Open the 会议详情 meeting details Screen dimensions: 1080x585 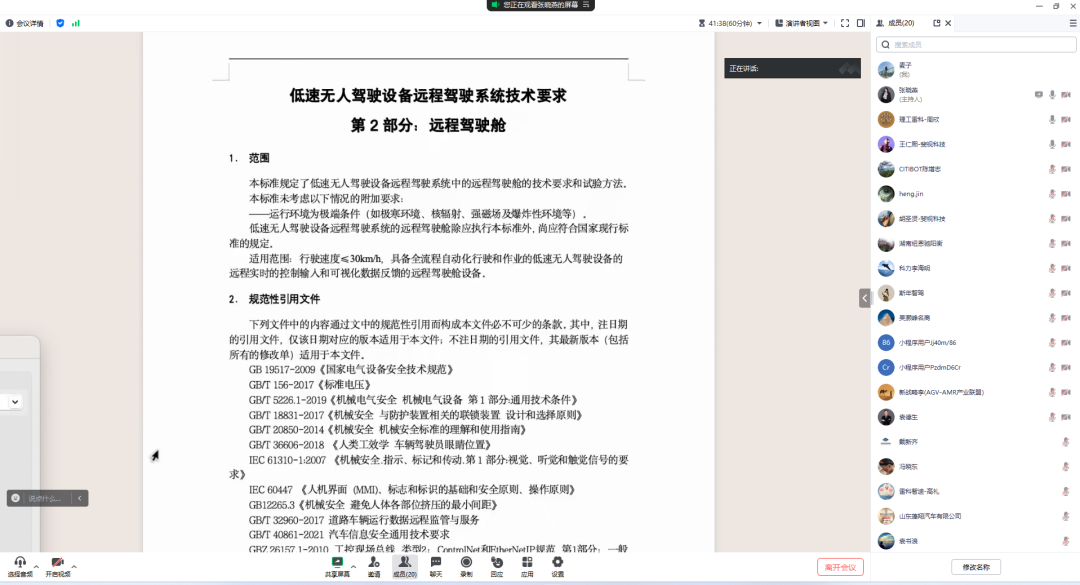(25, 22)
